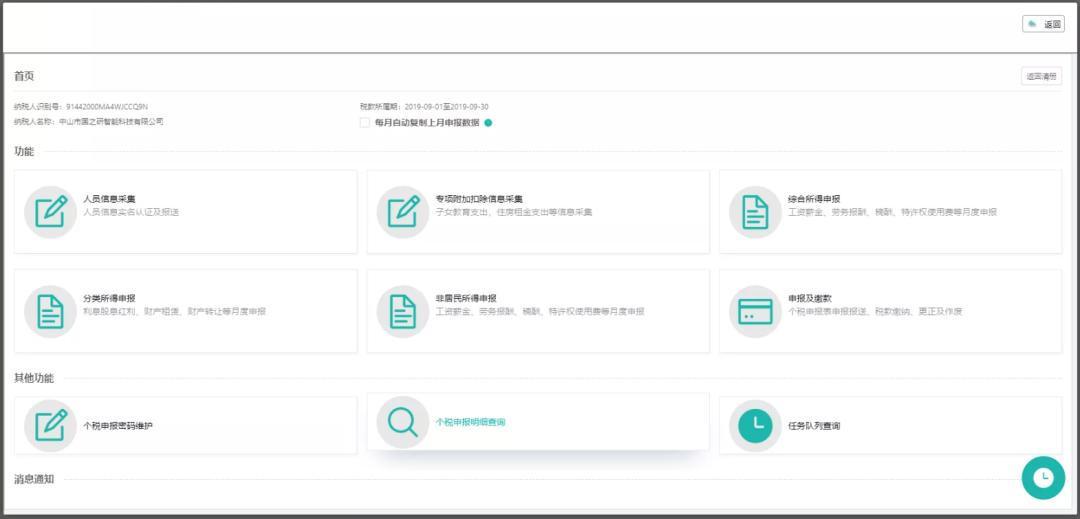Select the 首页 page heading
The height and width of the screenshot is (519, 1080).
click(24, 76)
